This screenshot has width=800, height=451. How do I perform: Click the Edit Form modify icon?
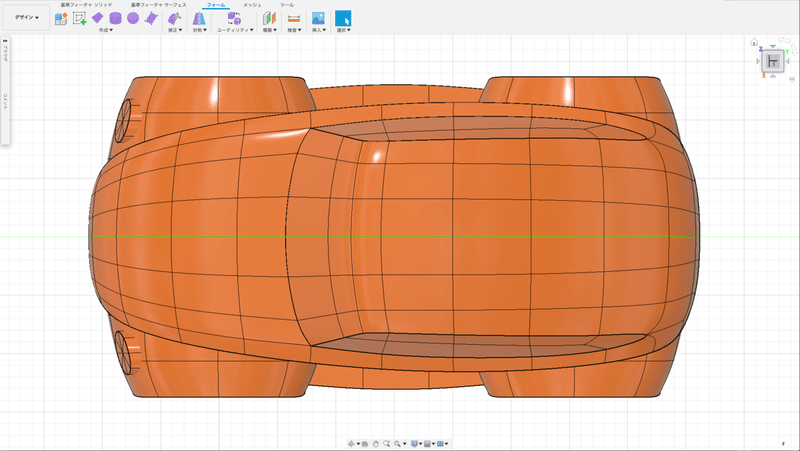pos(174,18)
